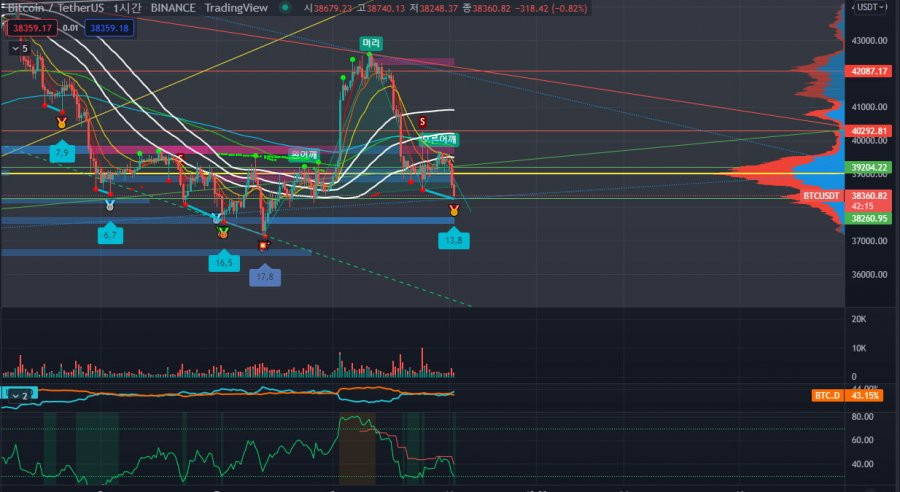Image resolution: width=900 pixels, height=492 pixels.
Task: Click the gold medal icon above 7.9 label
Action: [61, 122]
